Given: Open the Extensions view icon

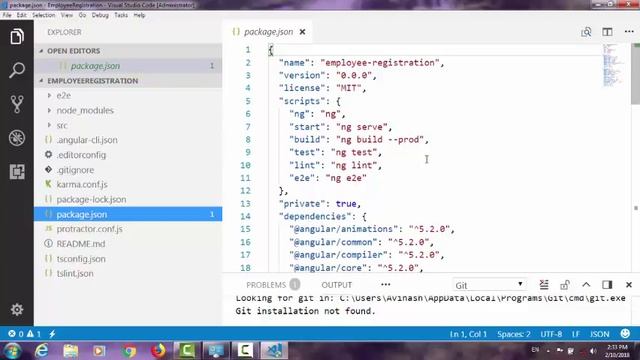Looking at the screenshot, I should [x=17, y=172].
